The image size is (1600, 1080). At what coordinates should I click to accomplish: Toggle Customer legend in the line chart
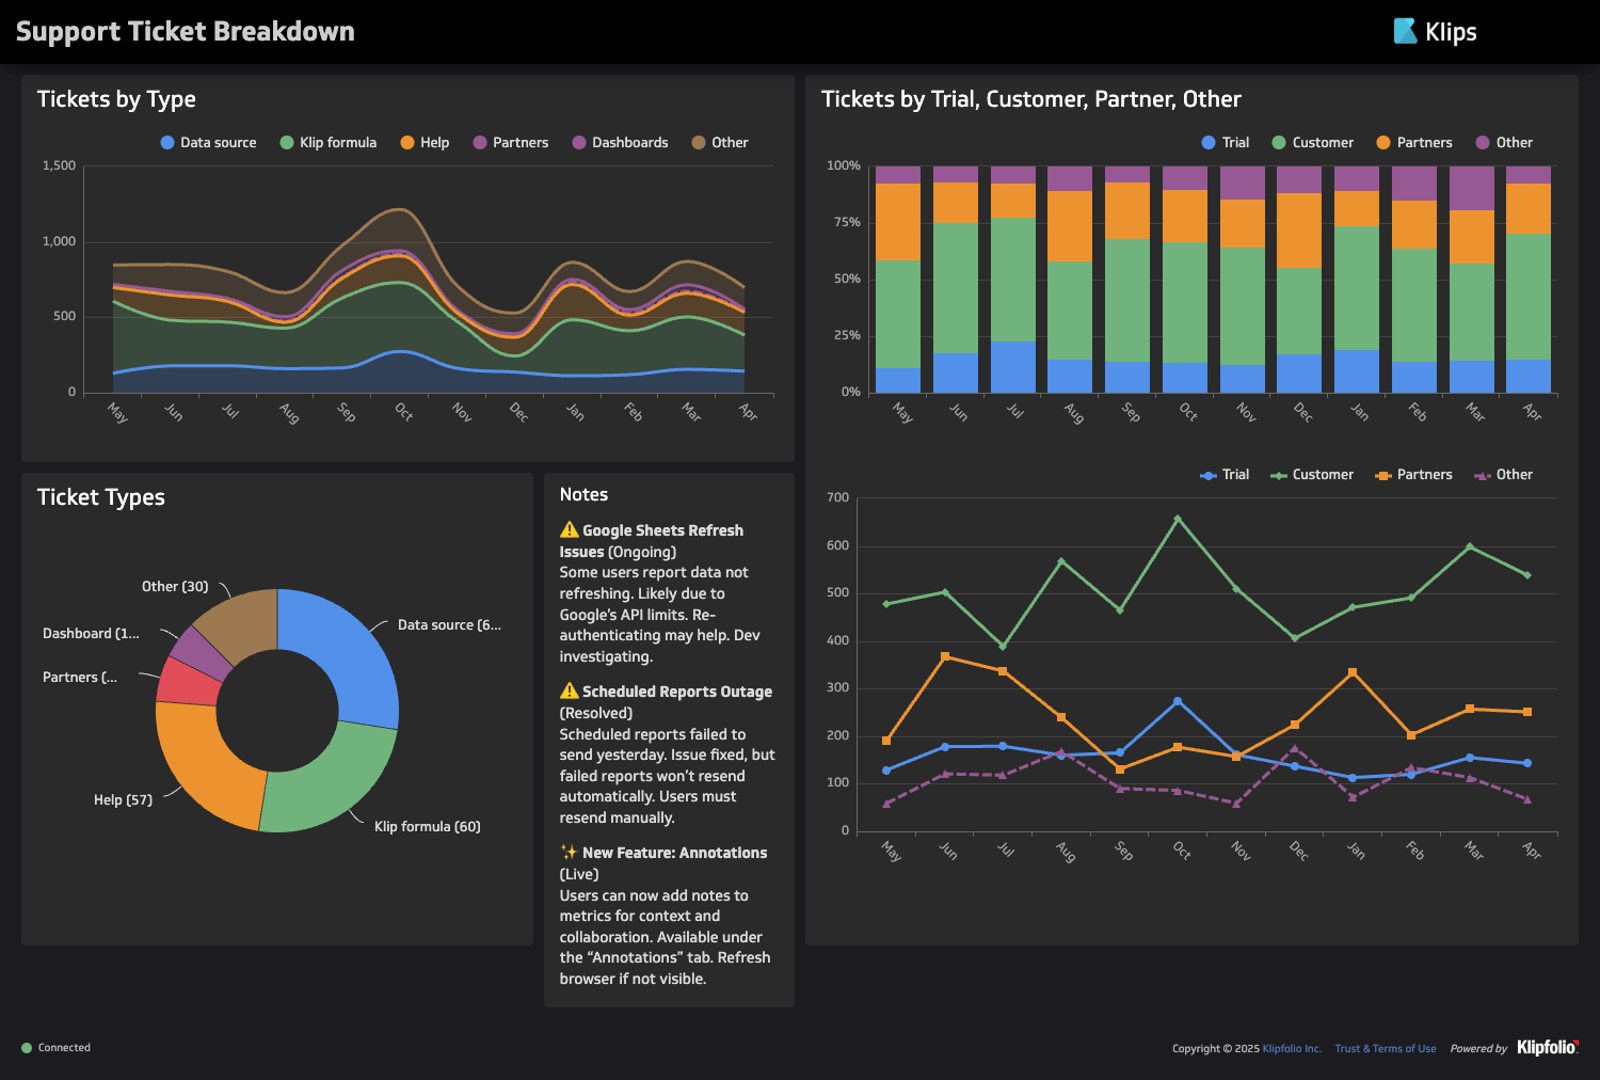1312,475
